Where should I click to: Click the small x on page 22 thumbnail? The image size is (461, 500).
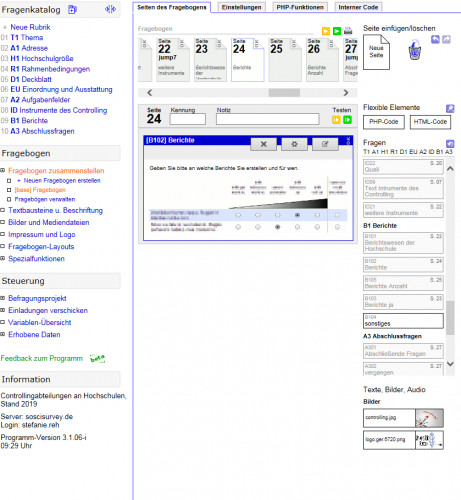(182, 43)
